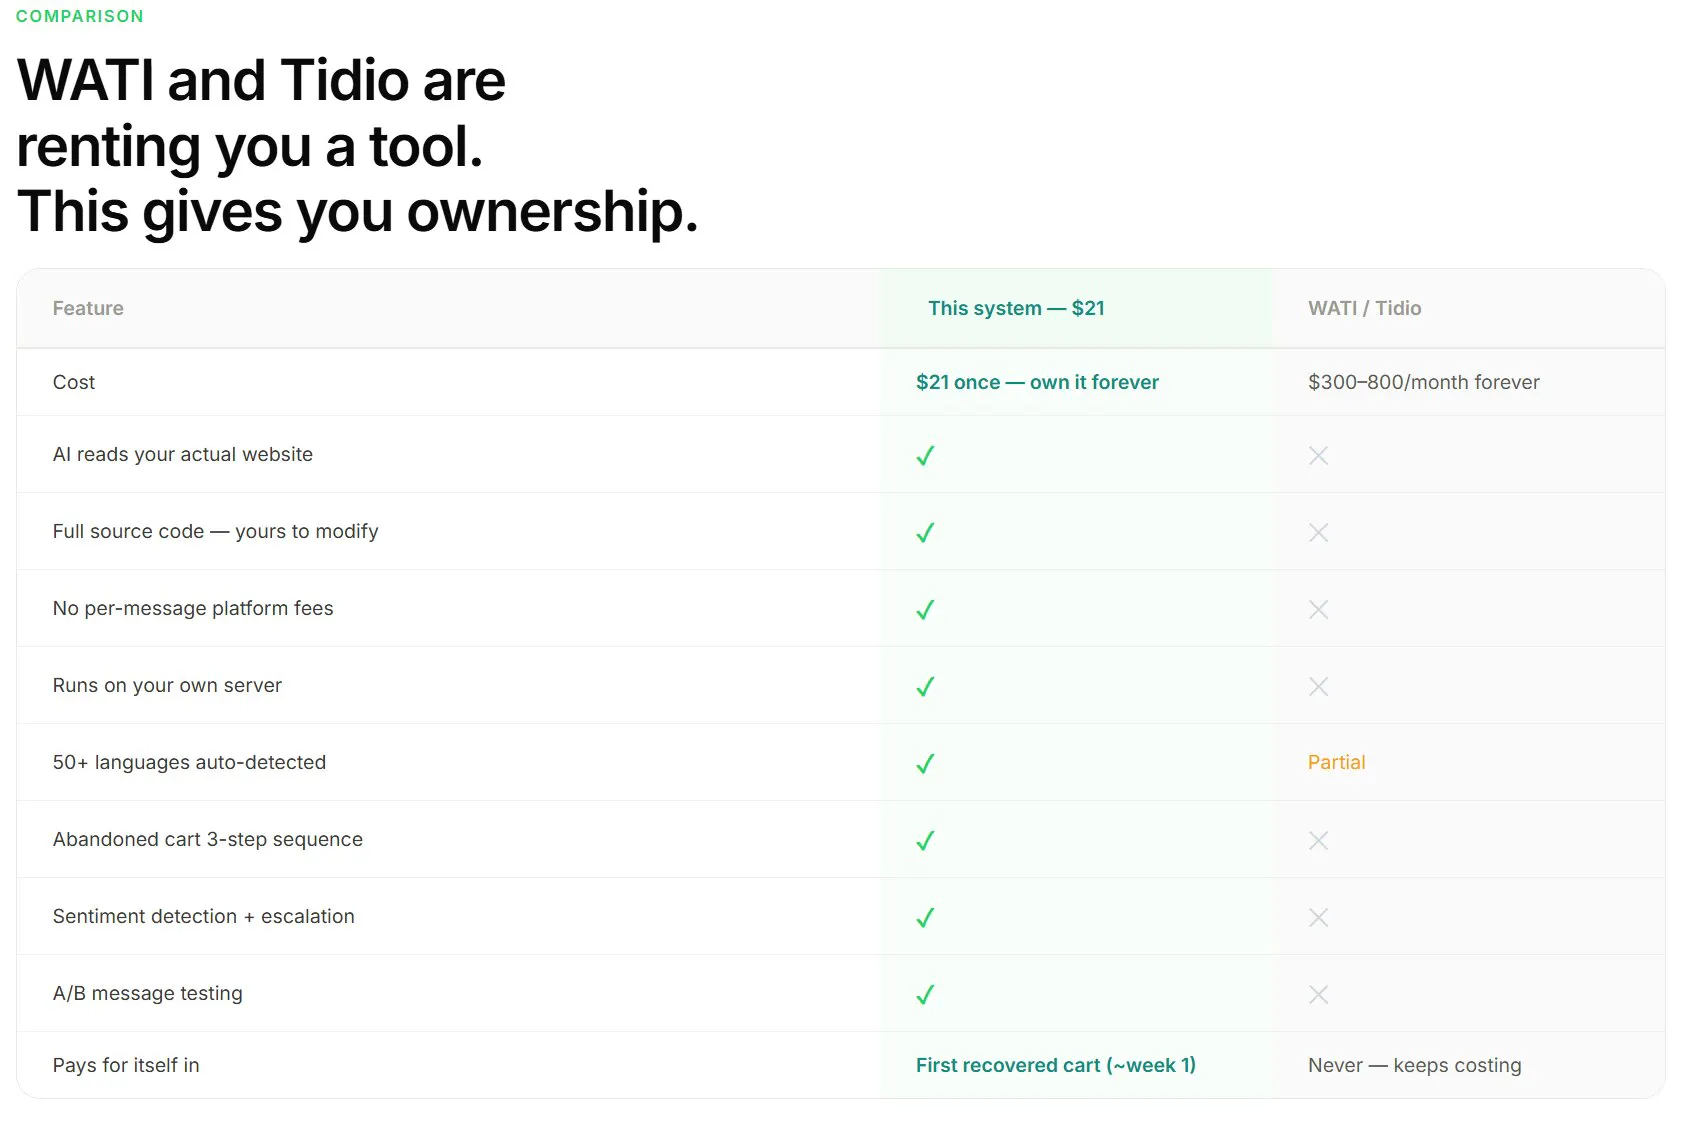Screen dimensions: 1689x1128
Task: Click checkmark for 50+ languages auto-detected
Action: click(x=925, y=763)
